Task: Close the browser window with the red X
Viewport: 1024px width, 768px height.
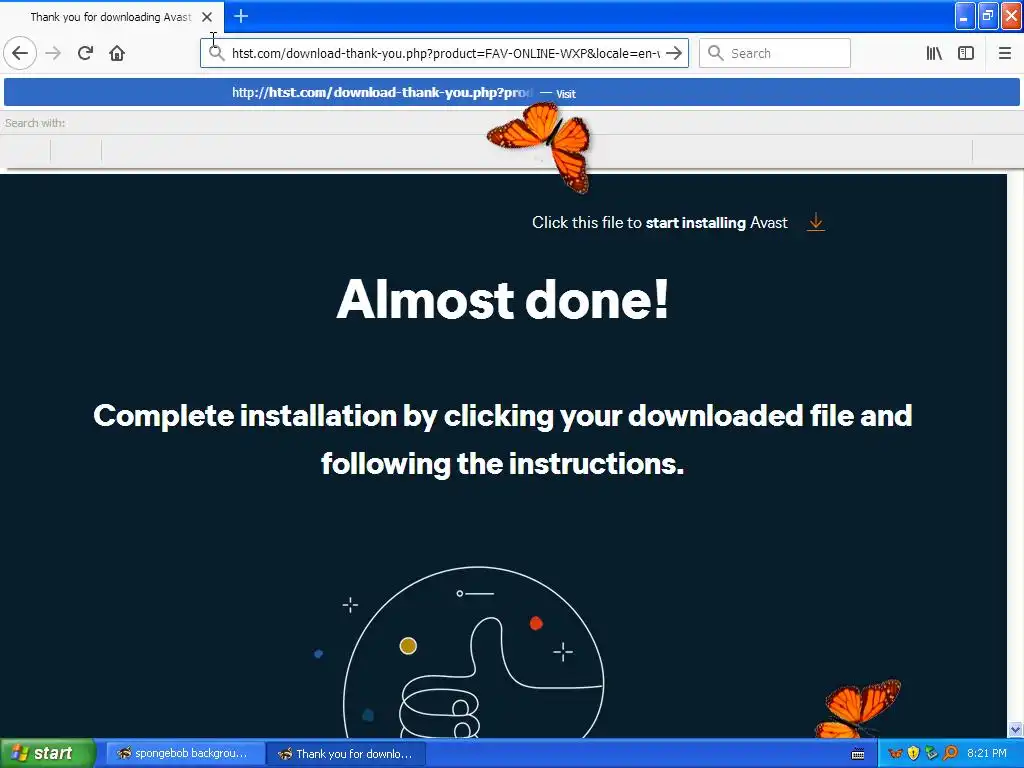Action: (1011, 16)
